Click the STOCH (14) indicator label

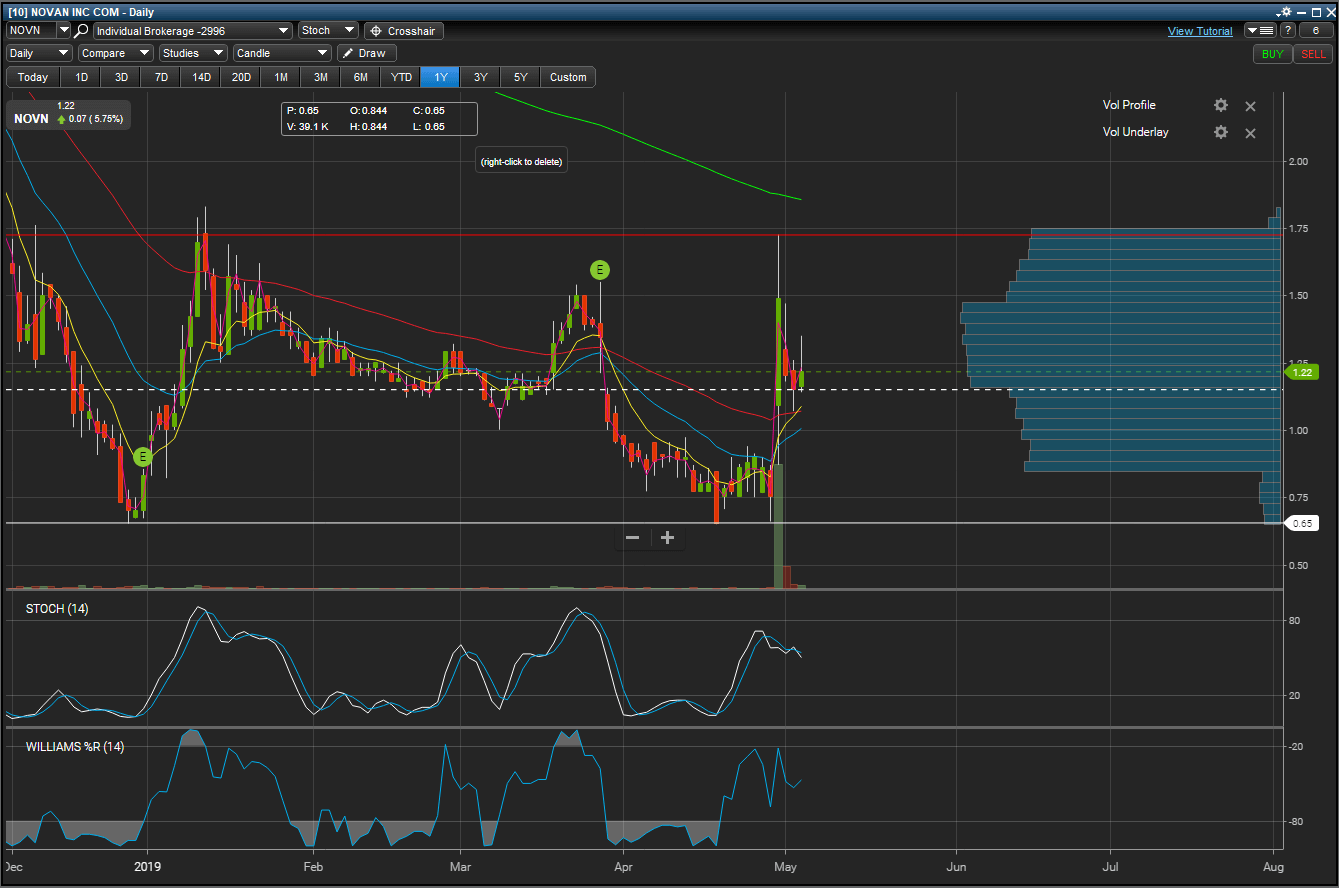pos(57,608)
